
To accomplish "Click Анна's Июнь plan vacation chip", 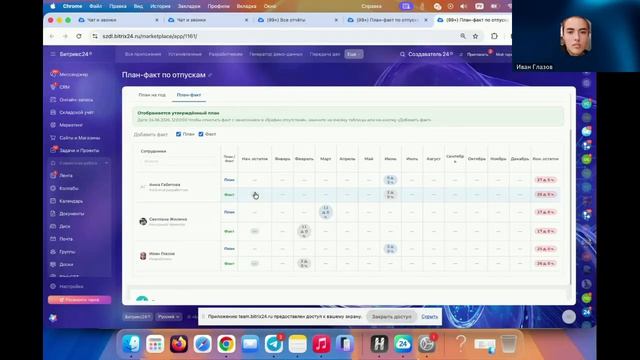I will tap(390, 180).
